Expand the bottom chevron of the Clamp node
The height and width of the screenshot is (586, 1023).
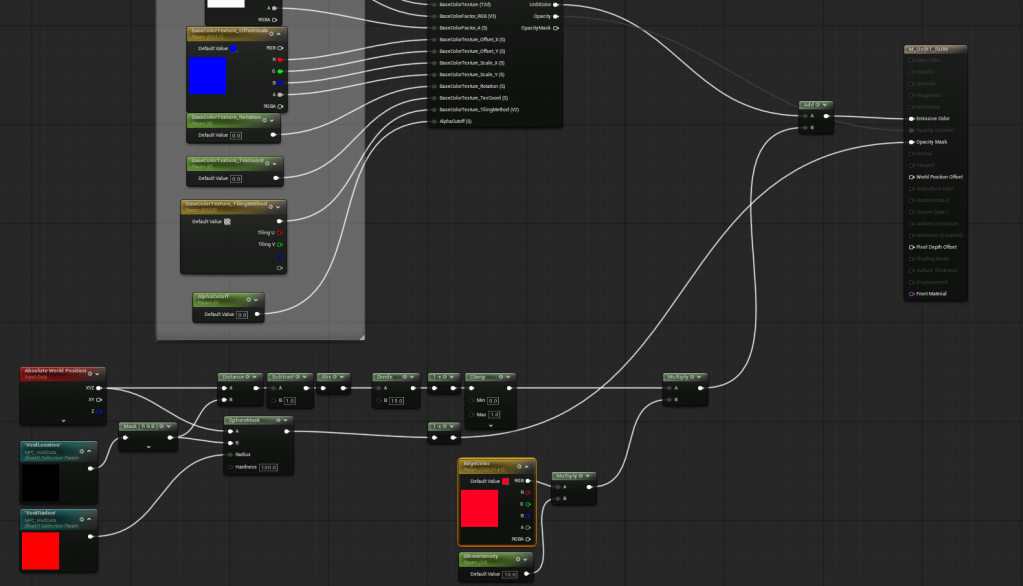tap(490, 427)
